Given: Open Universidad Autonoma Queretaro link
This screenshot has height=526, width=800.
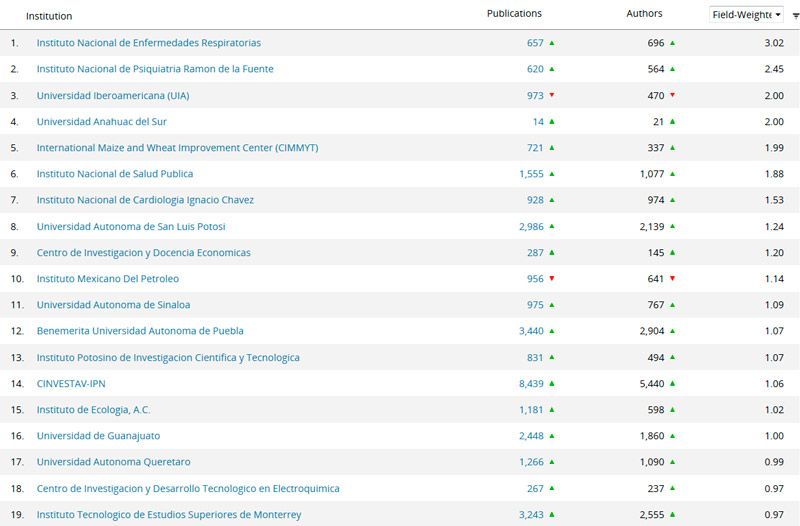Looking at the screenshot, I should [114, 462].
